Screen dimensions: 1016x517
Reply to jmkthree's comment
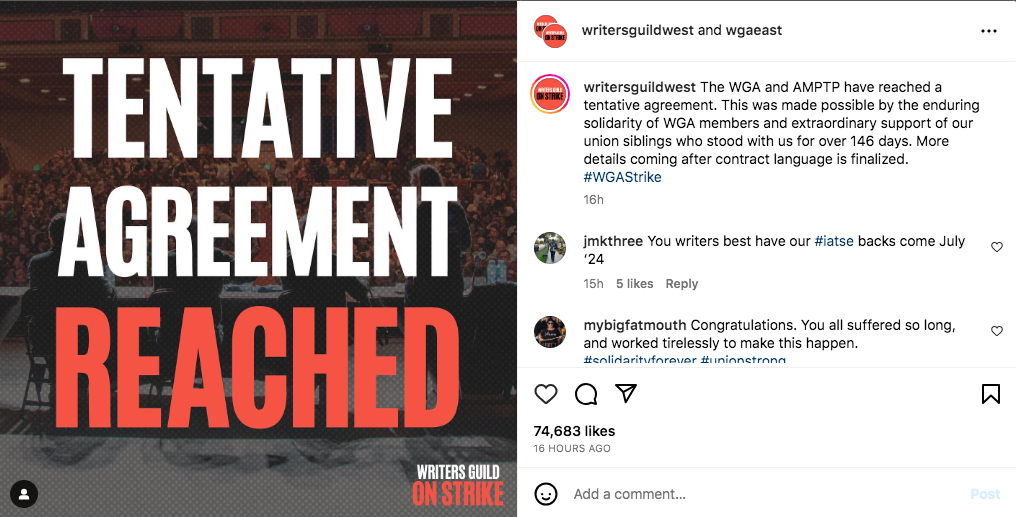click(682, 284)
